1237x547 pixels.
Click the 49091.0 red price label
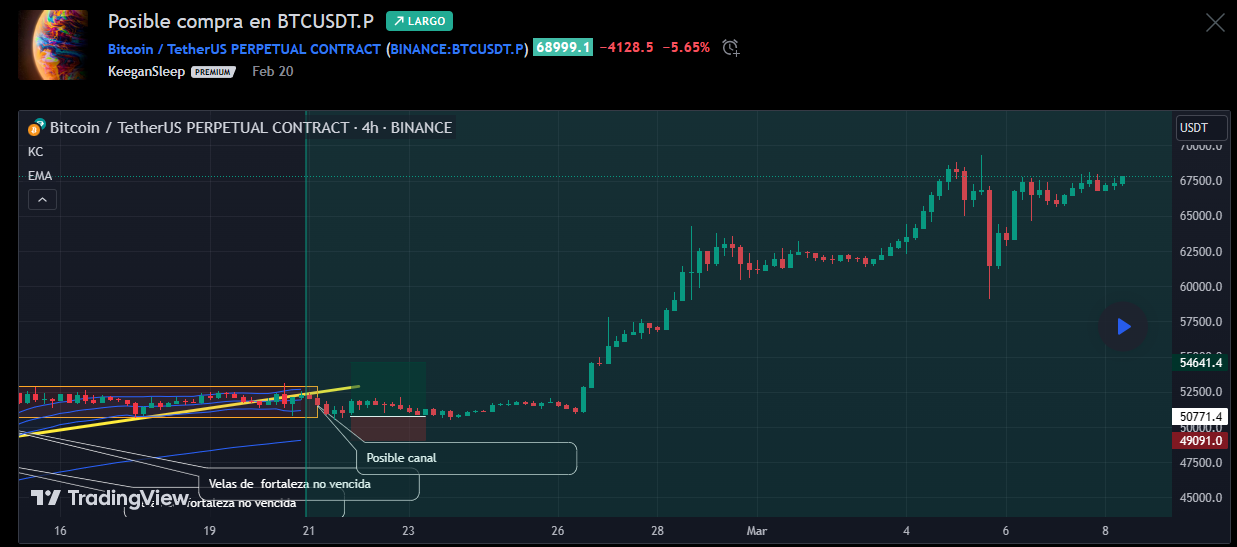[1200, 440]
